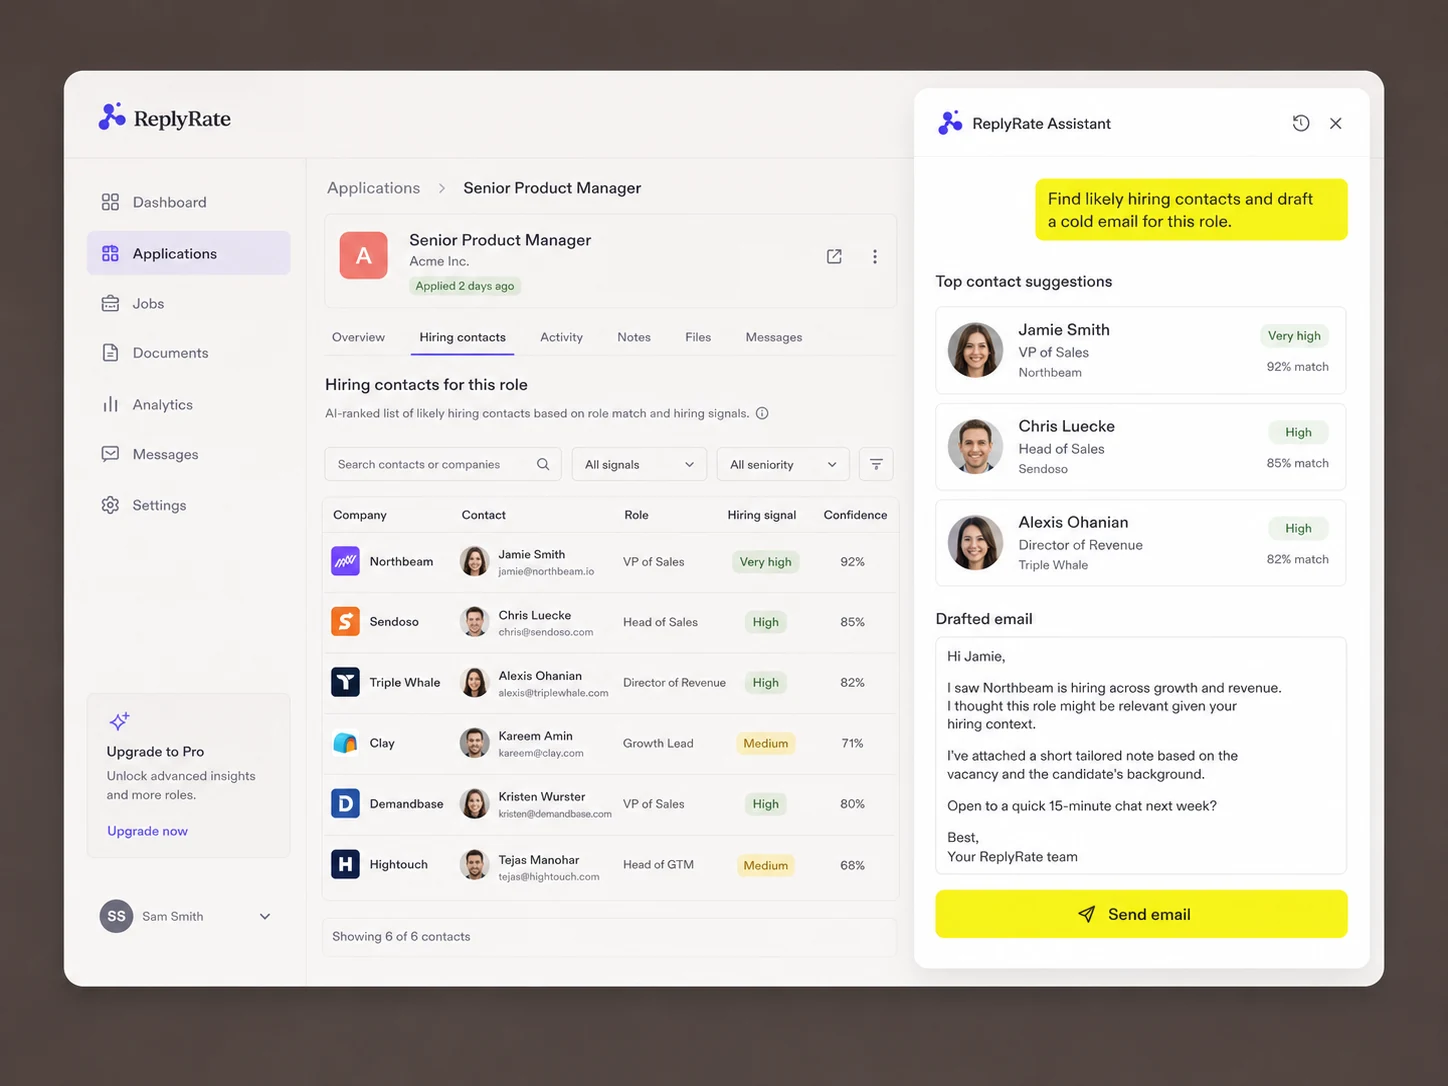Open the Files tab
1448x1086 pixels.
(x=698, y=337)
